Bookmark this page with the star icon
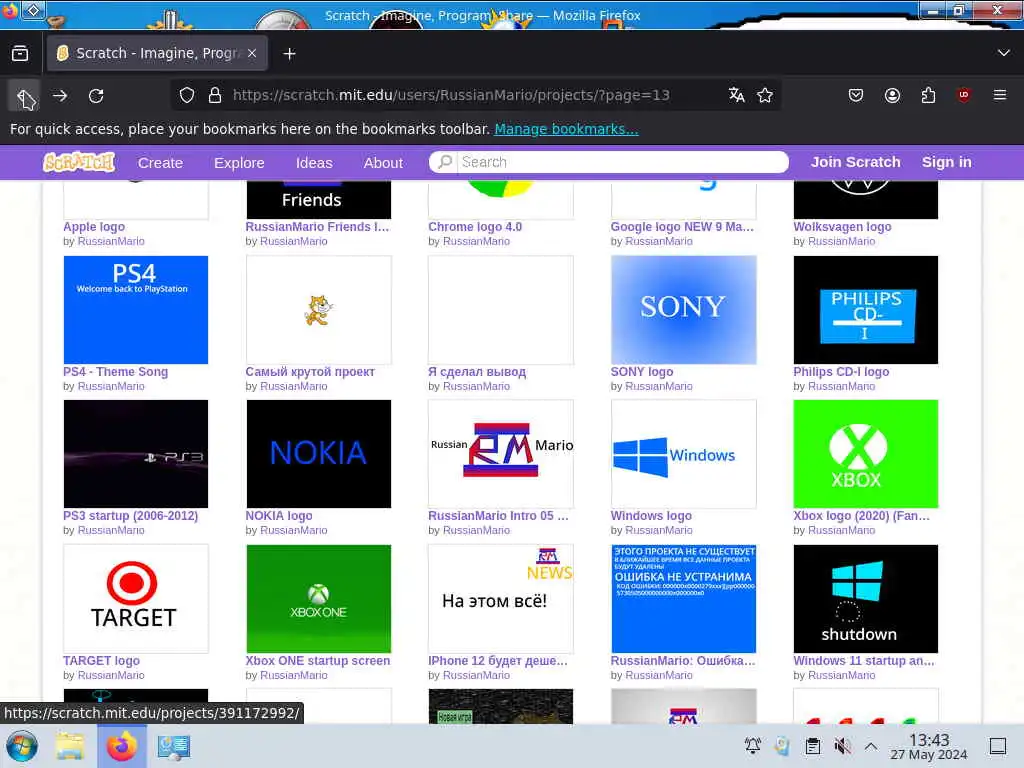Viewport: 1024px width, 768px height. coord(765,95)
